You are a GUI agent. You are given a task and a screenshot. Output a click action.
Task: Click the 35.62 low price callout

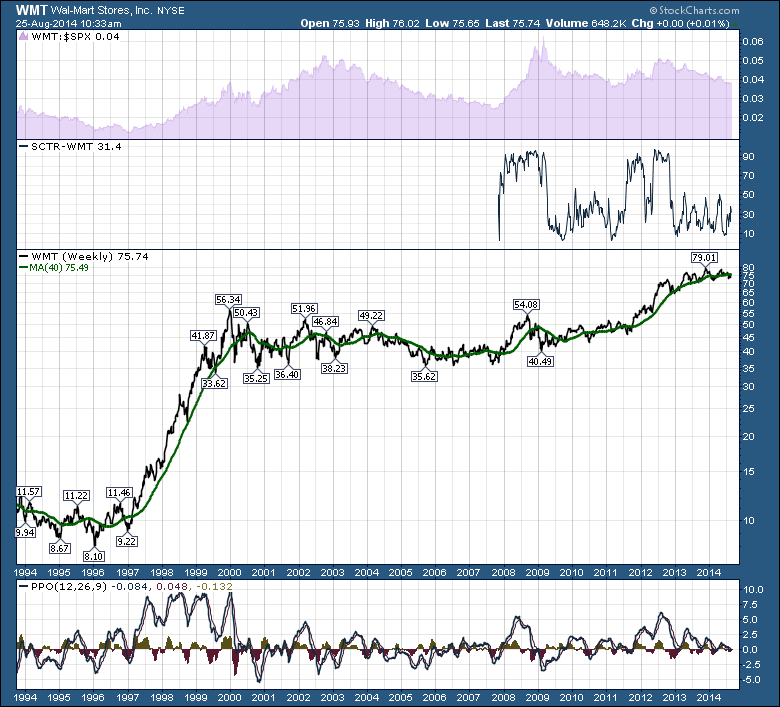[425, 376]
